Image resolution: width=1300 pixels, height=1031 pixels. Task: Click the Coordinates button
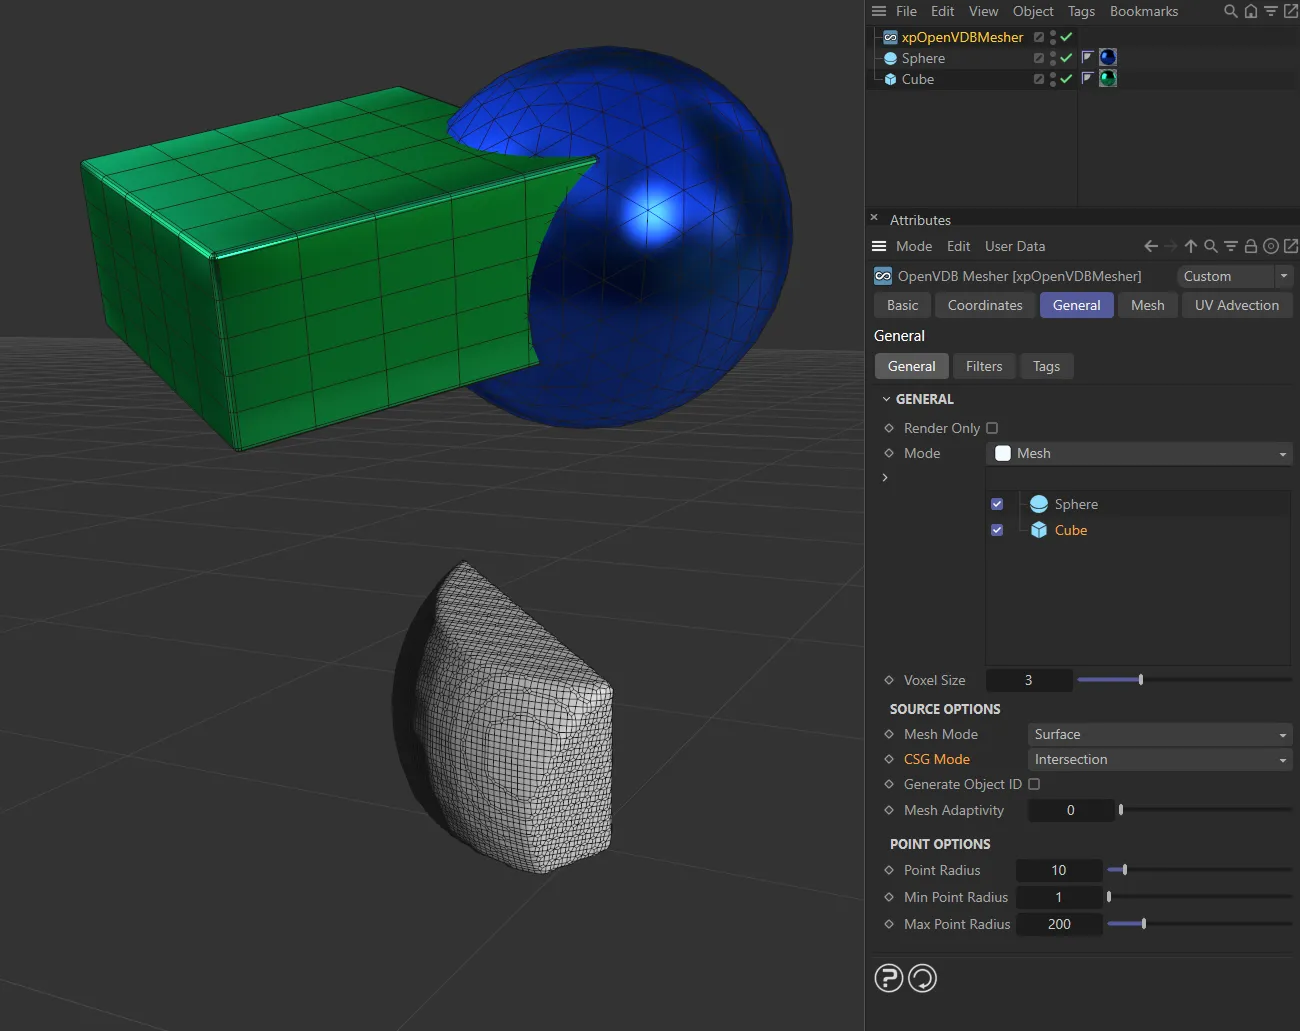[984, 305]
